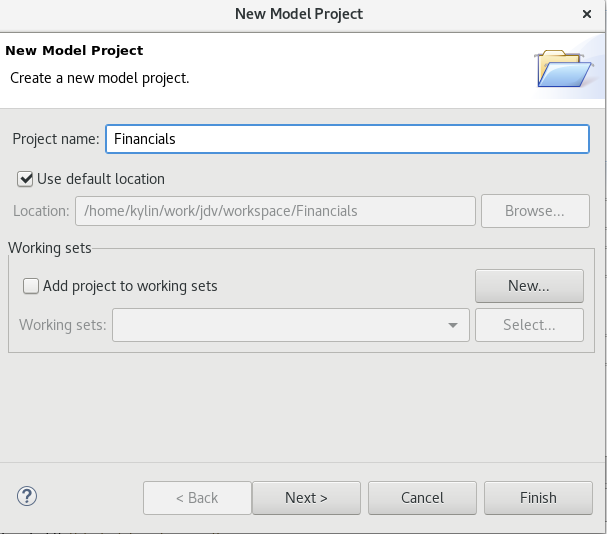Close the New Model Project dialog
The height and width of the screenshot is (534, 607).
pos(587,14)
